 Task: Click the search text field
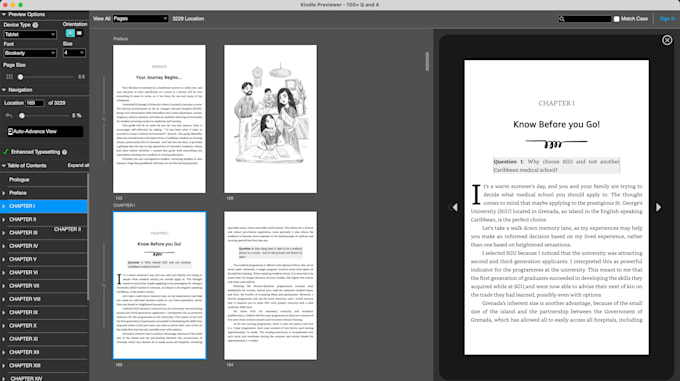point(588,19)
